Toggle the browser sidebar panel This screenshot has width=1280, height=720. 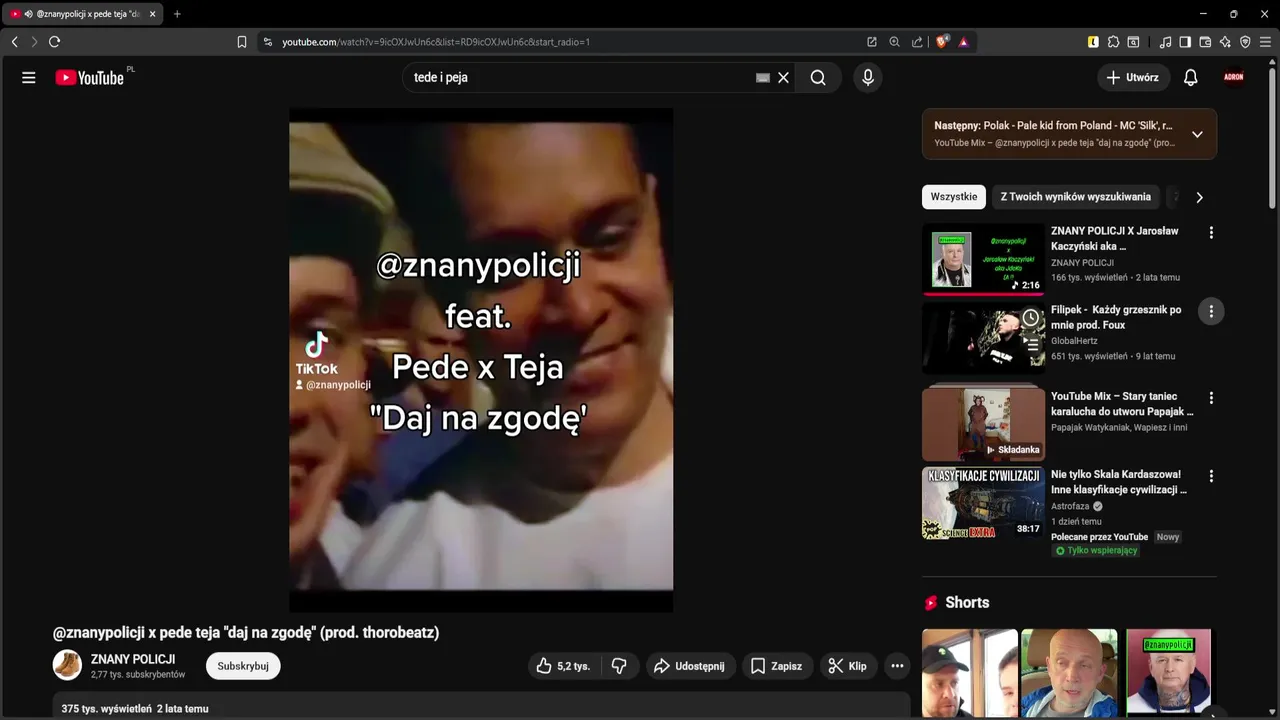click(x=1185, y=42)
